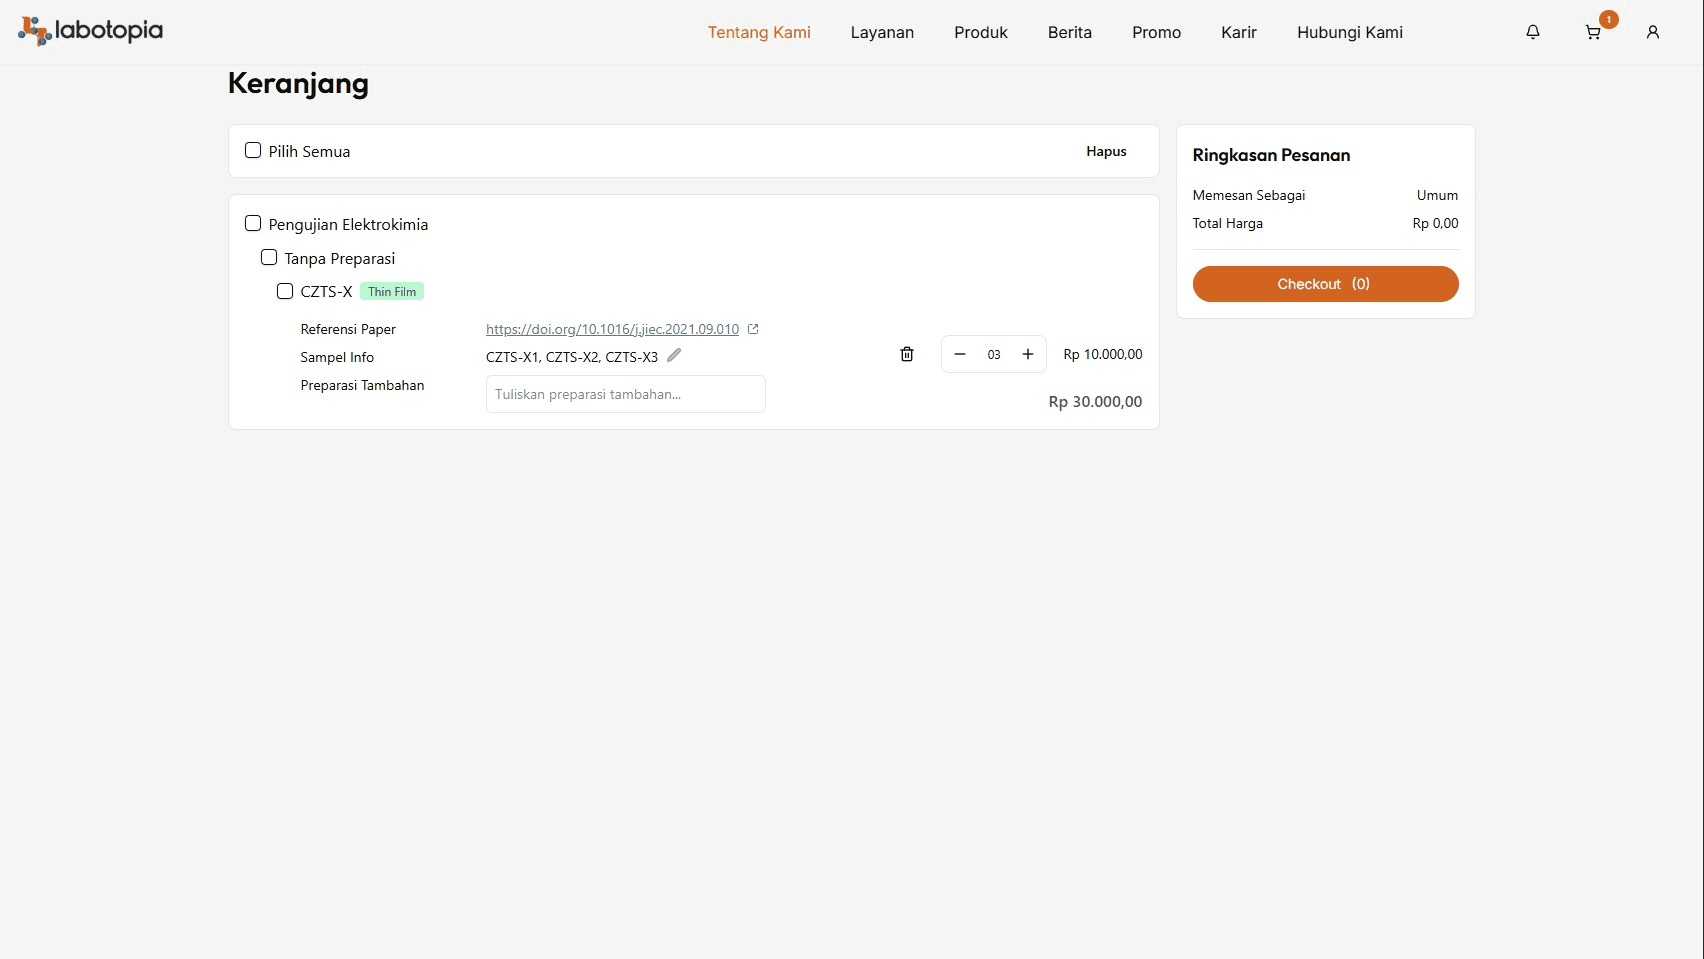
Task: Edit sample info with pencil icon
Action: [x=674, y=356]
